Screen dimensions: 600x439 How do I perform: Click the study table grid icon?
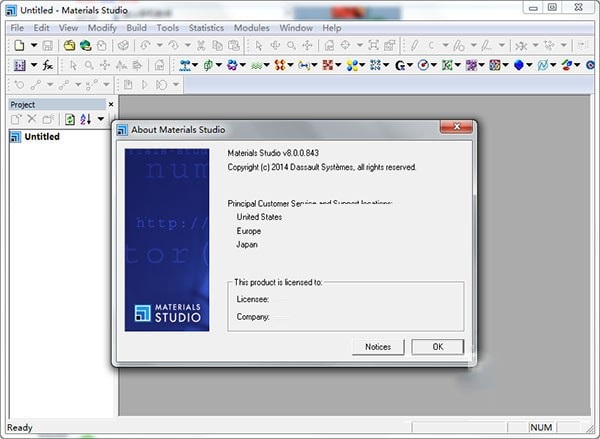20,65
